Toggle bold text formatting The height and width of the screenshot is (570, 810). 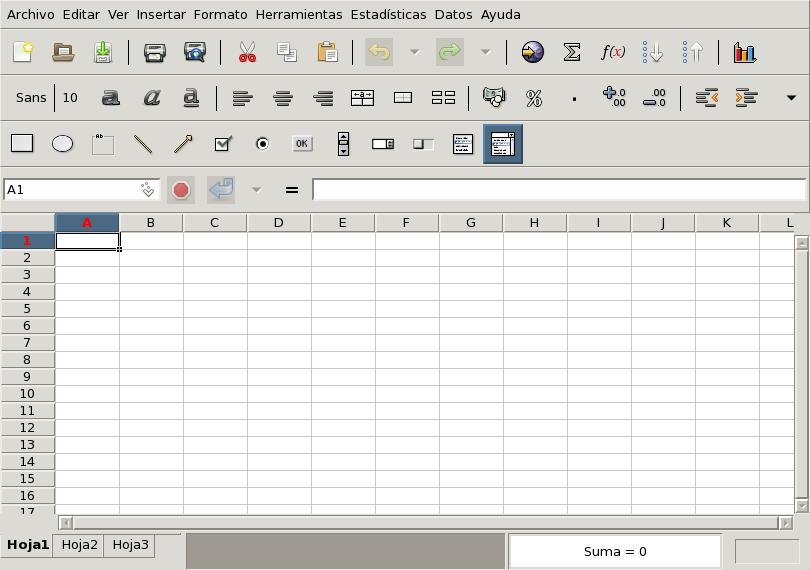[x=111, y=98]
